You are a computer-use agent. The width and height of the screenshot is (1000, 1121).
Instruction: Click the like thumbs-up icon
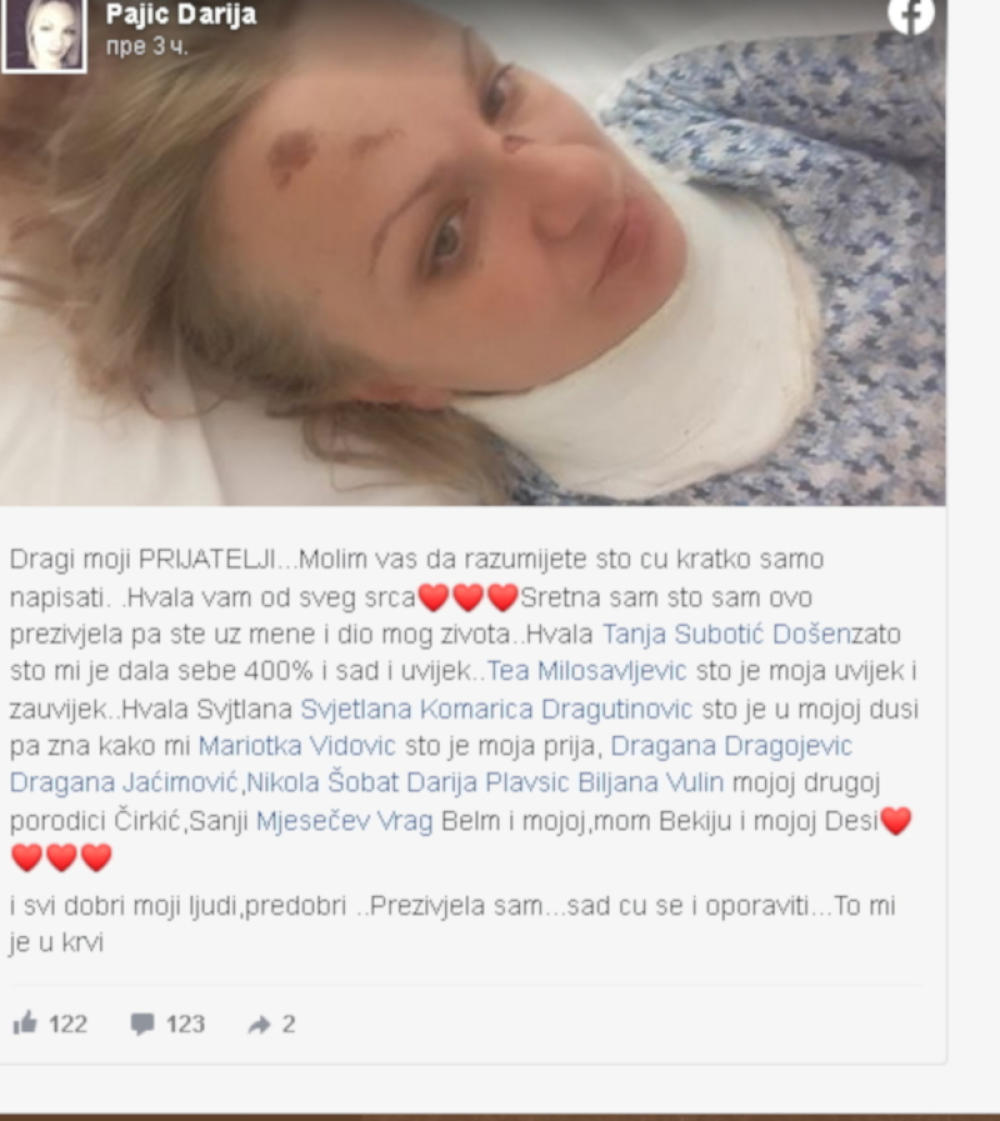[25, 1023]
